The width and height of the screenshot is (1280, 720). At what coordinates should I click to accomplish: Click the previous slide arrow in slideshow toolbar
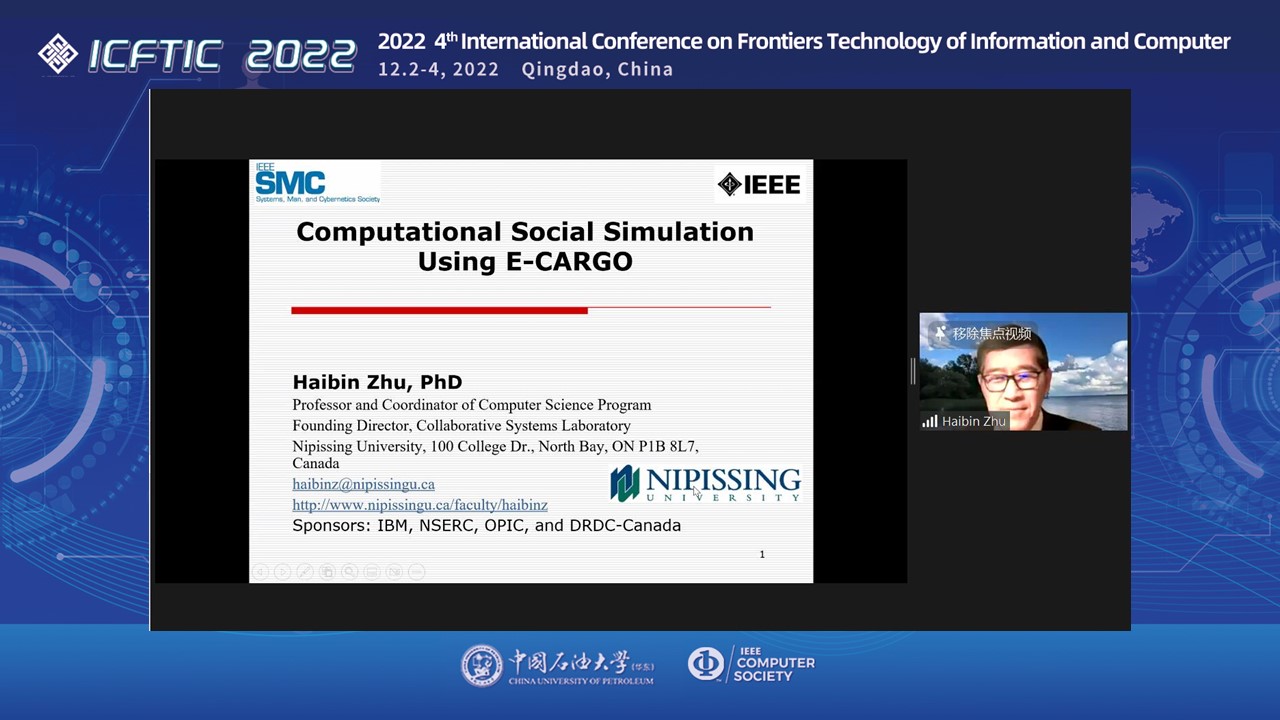click(x=260, y=572)
